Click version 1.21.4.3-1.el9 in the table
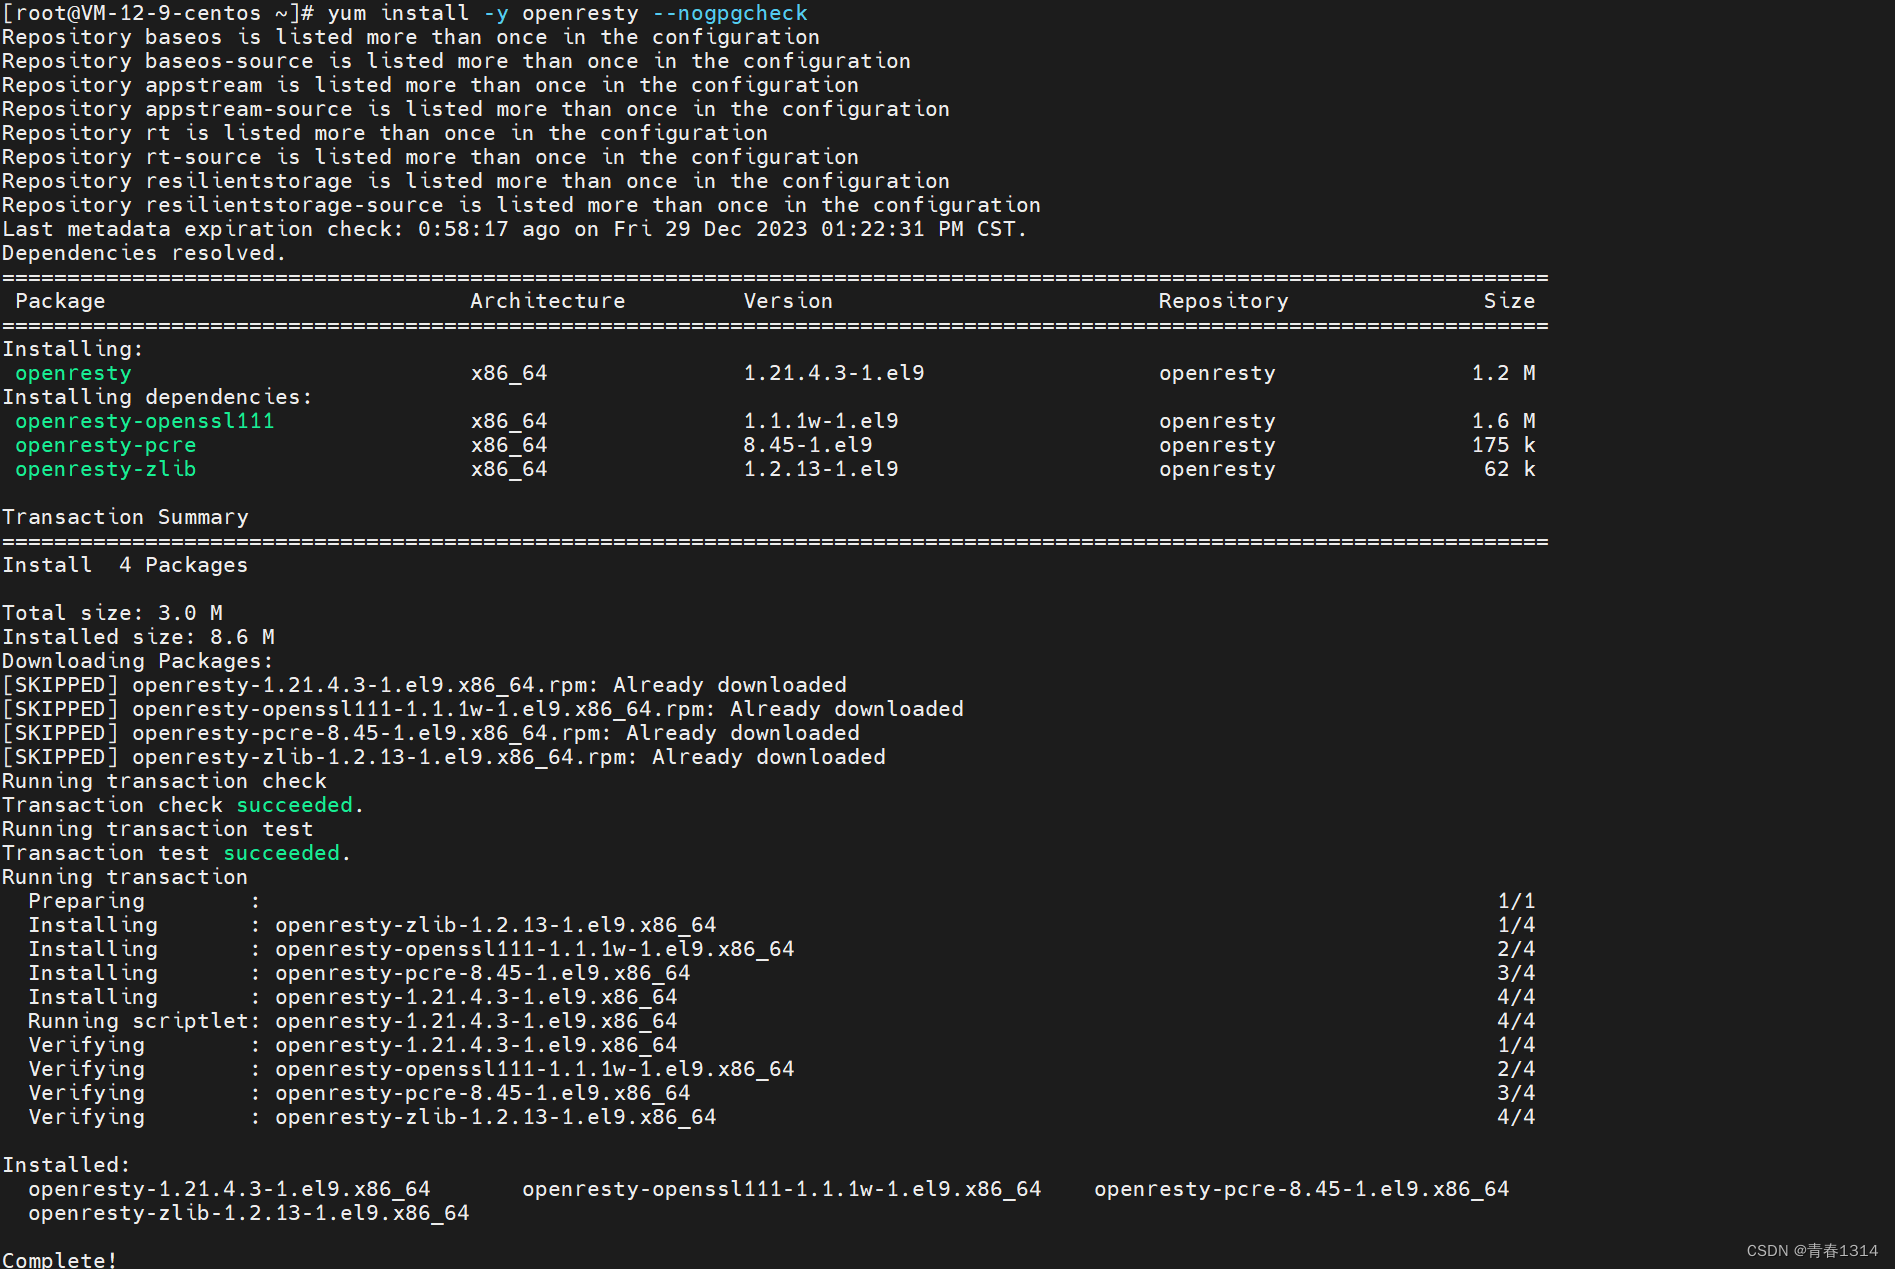Viewport: 1895px width, 1269px height. click(x=834, y=373)
